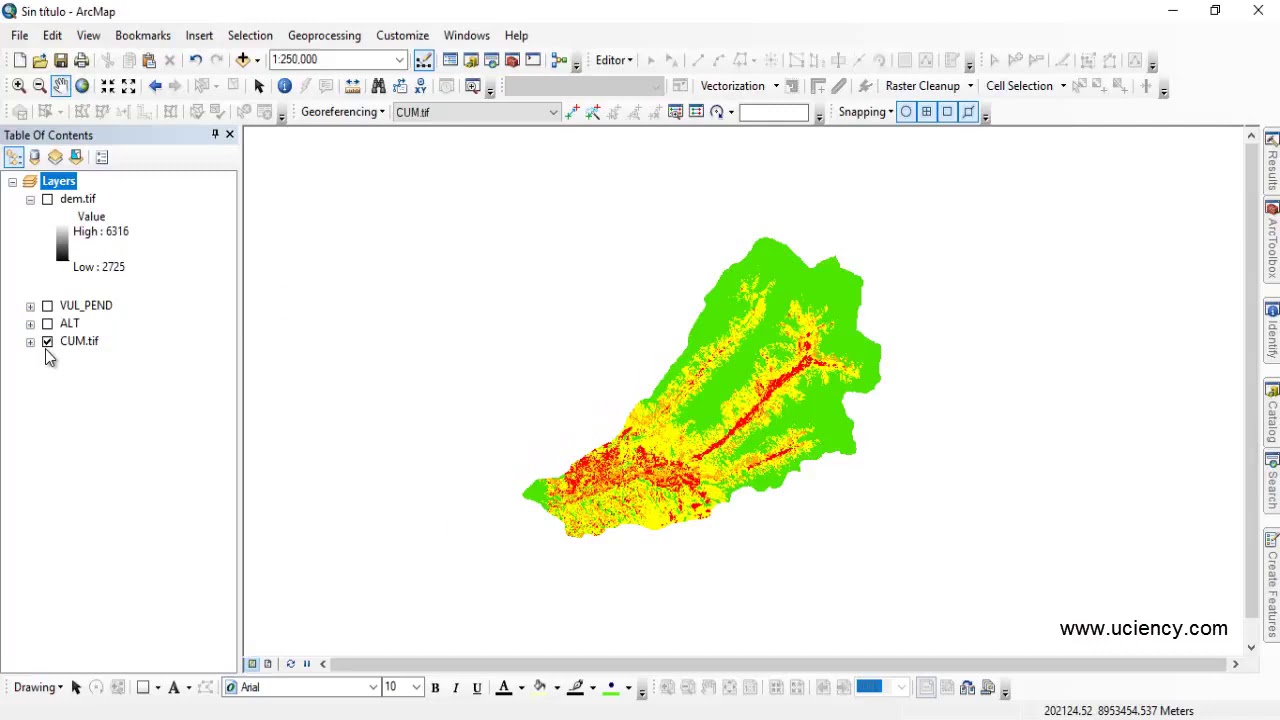The image size is (1280, 720).
Task: Open the CUM.tif georeferencing layer combo box
Action: (x=476, y=112)
